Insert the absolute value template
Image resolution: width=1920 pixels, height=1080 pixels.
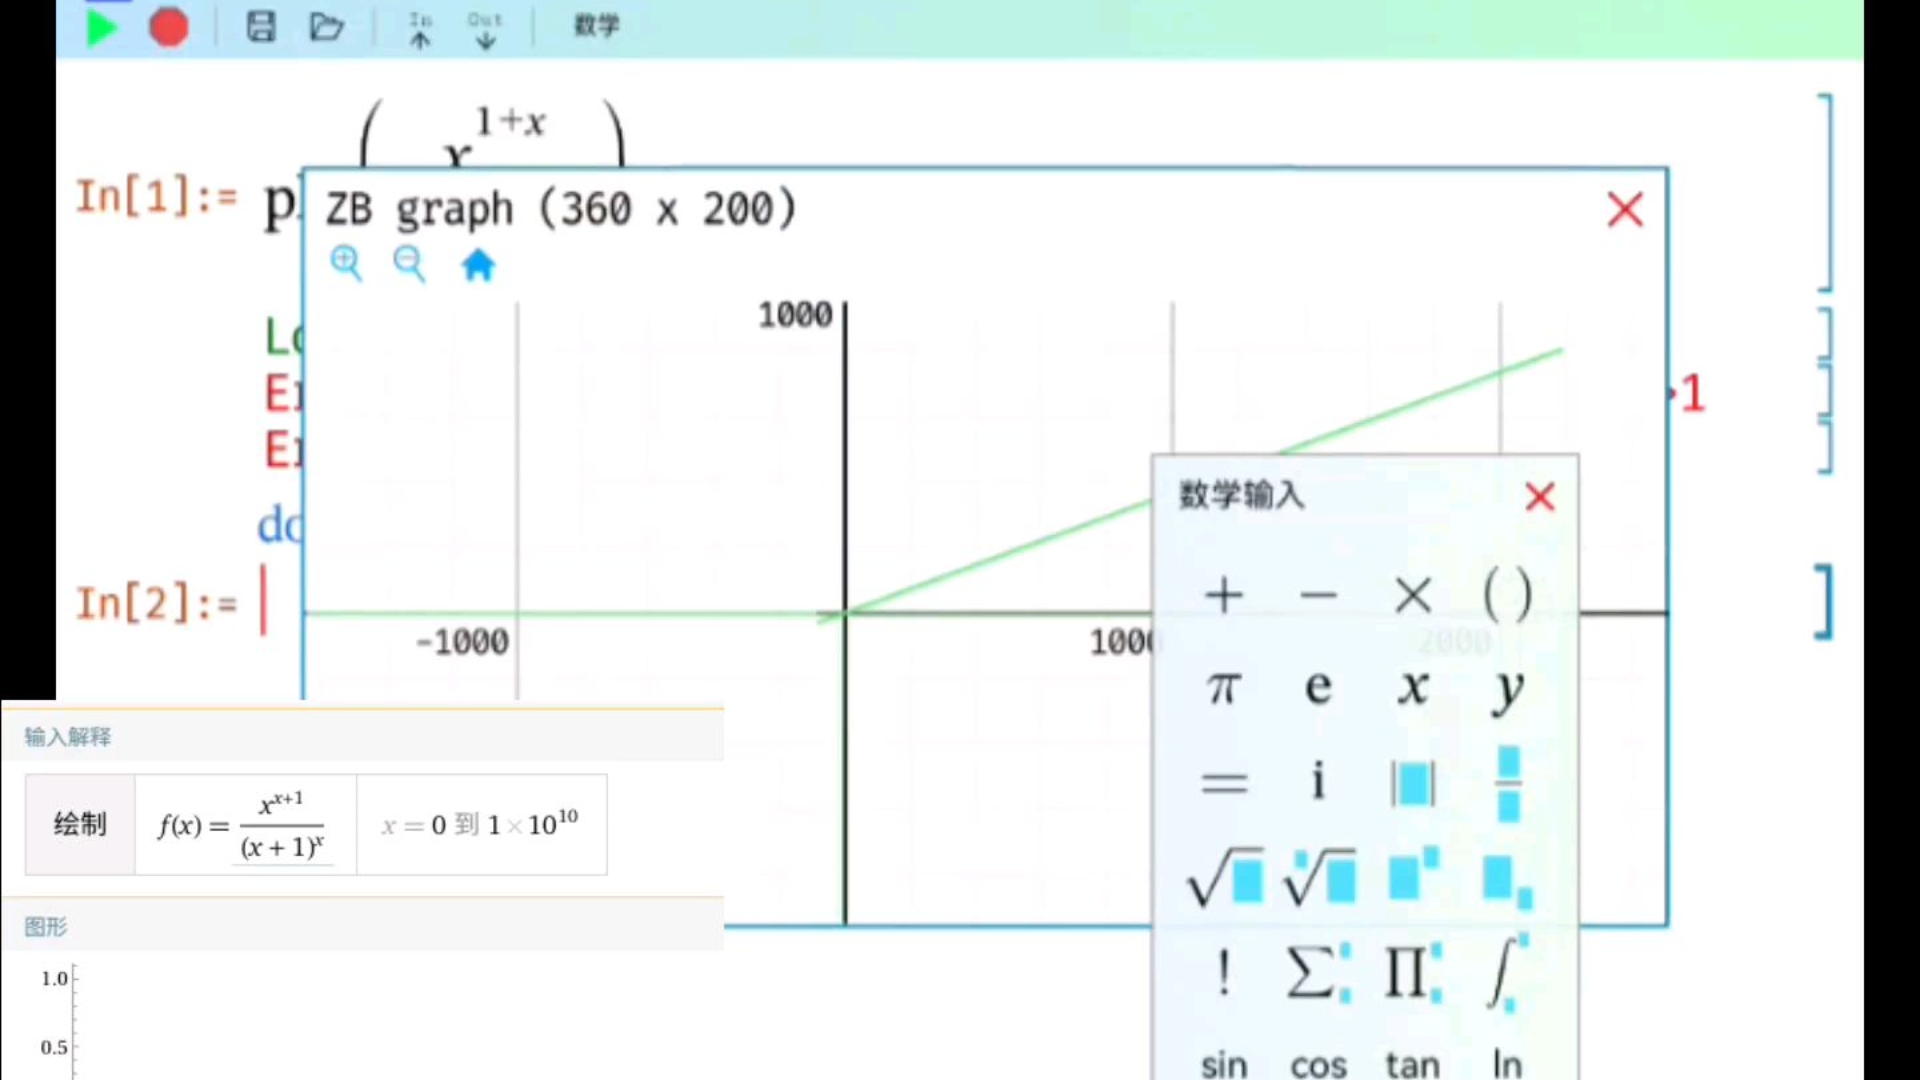pos(1412,783)
